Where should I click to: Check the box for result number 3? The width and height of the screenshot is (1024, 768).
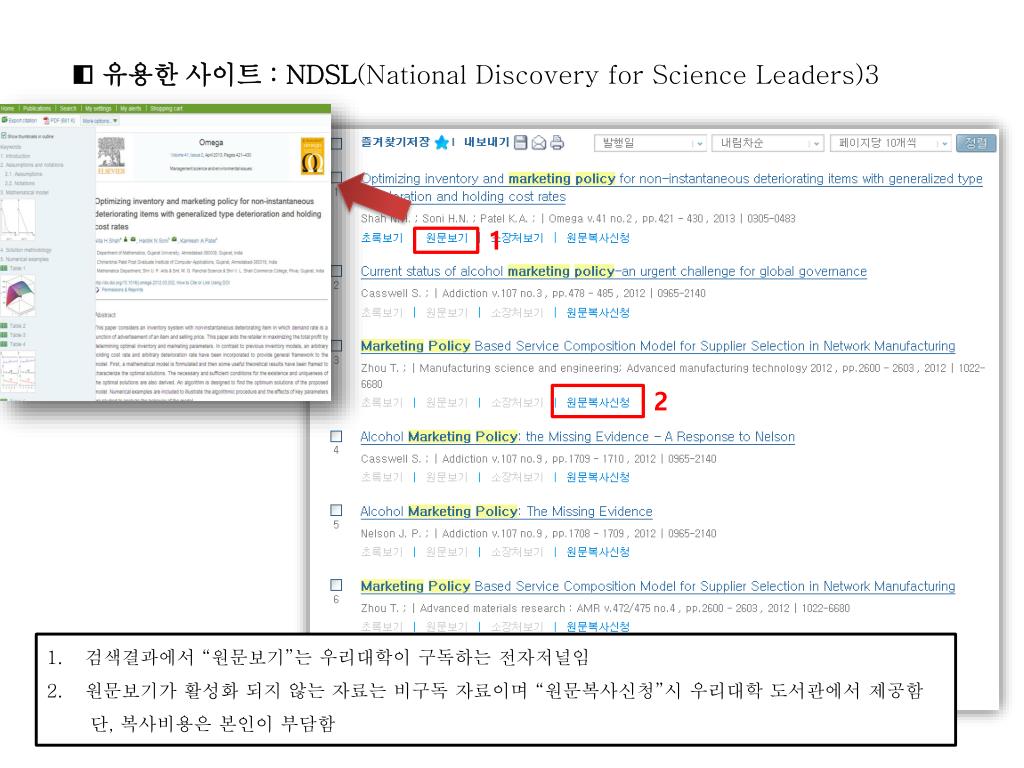(x=337, y=345)
